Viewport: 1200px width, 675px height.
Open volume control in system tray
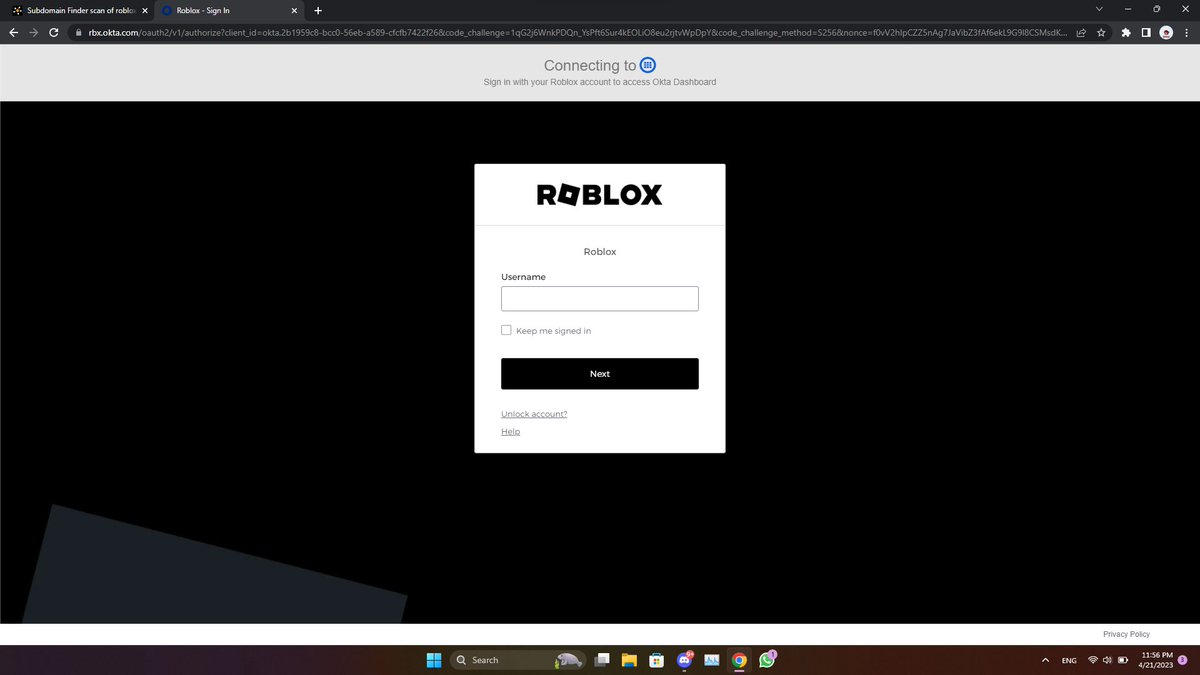[x=1107, y=660]
